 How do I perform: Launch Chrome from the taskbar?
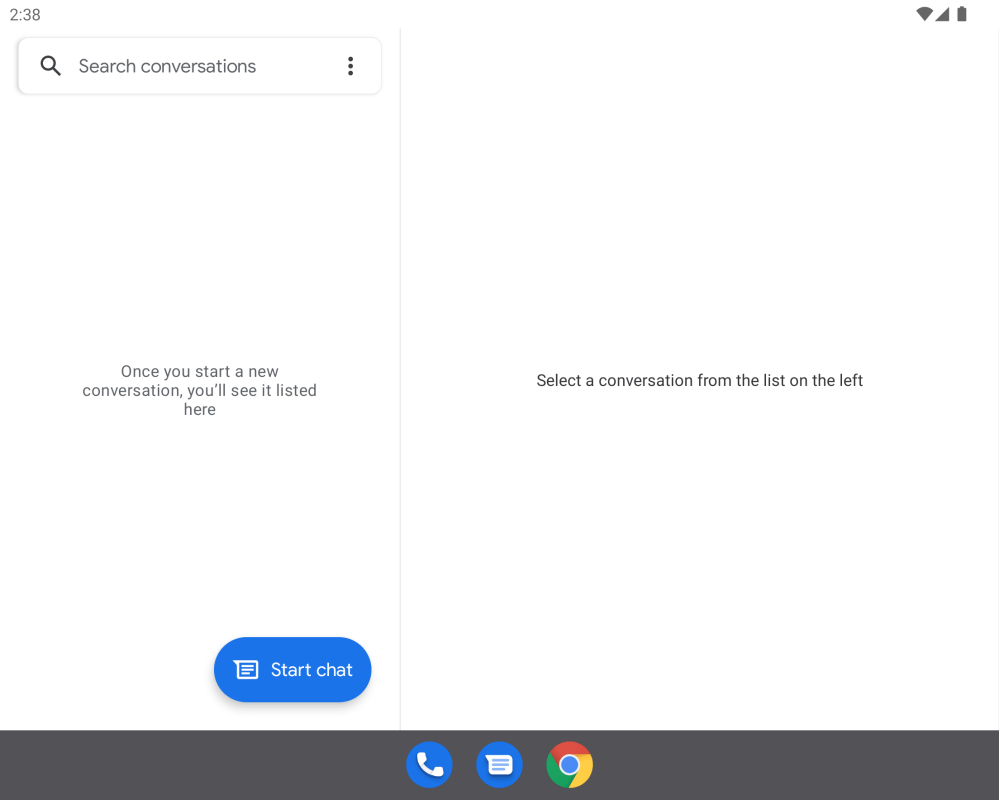point(569,765)
